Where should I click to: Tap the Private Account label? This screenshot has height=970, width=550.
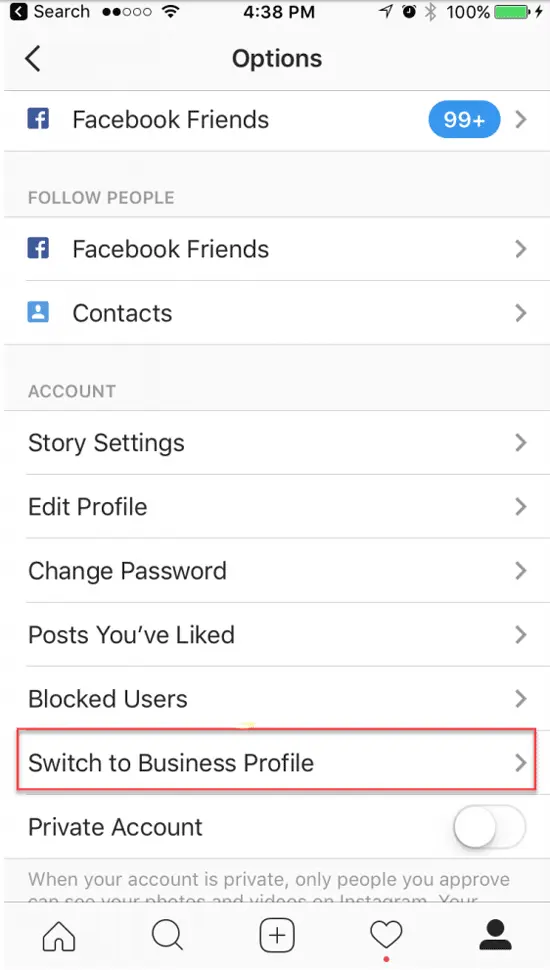coord(115,827)
